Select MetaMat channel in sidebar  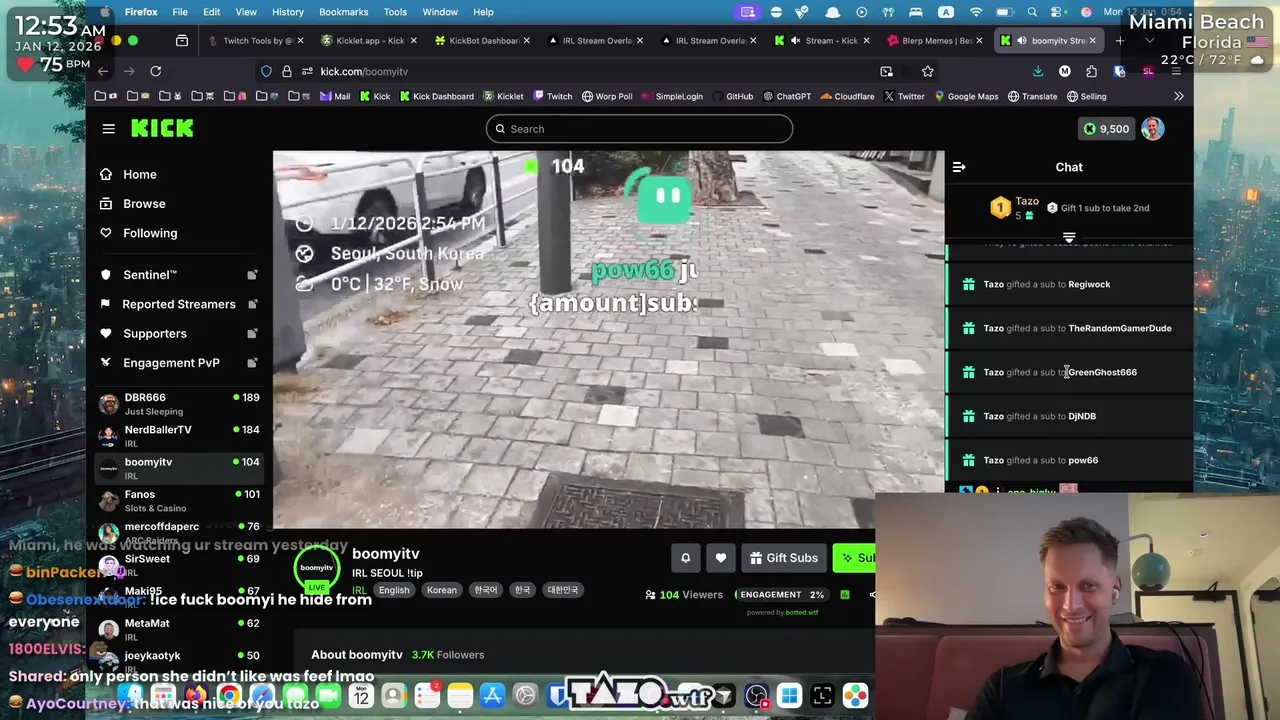click(x=179, y=629)
